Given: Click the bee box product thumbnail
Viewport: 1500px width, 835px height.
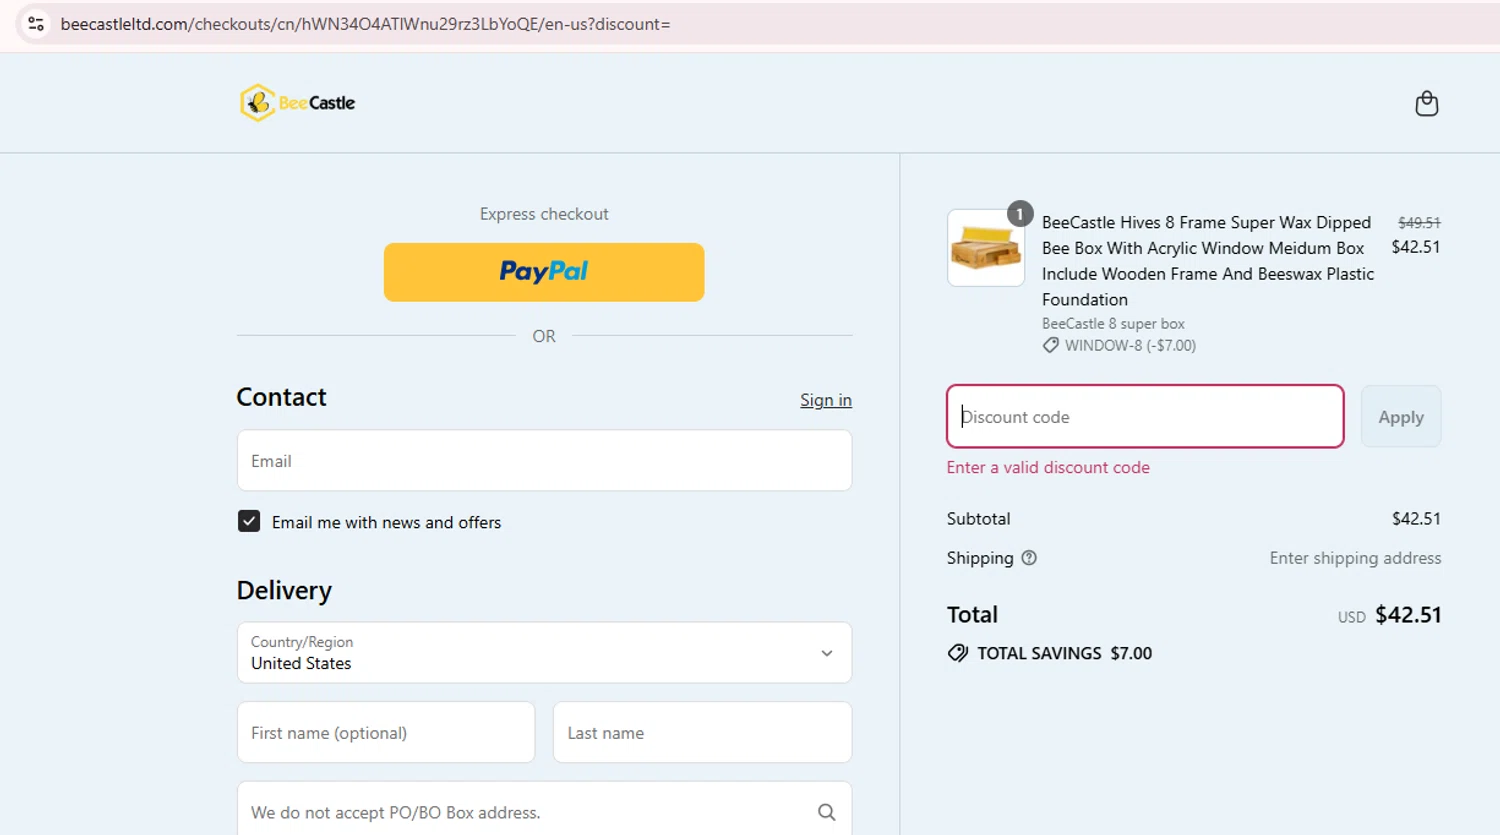Looking at the screenshot, I should click(986, 248).
